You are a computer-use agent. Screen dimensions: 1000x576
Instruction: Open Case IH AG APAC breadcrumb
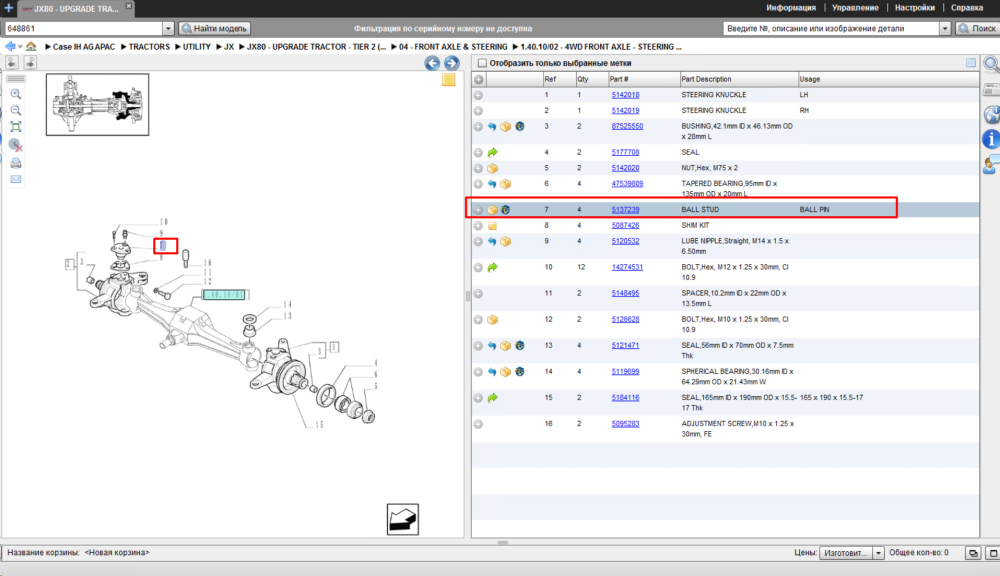coord(84,47)
